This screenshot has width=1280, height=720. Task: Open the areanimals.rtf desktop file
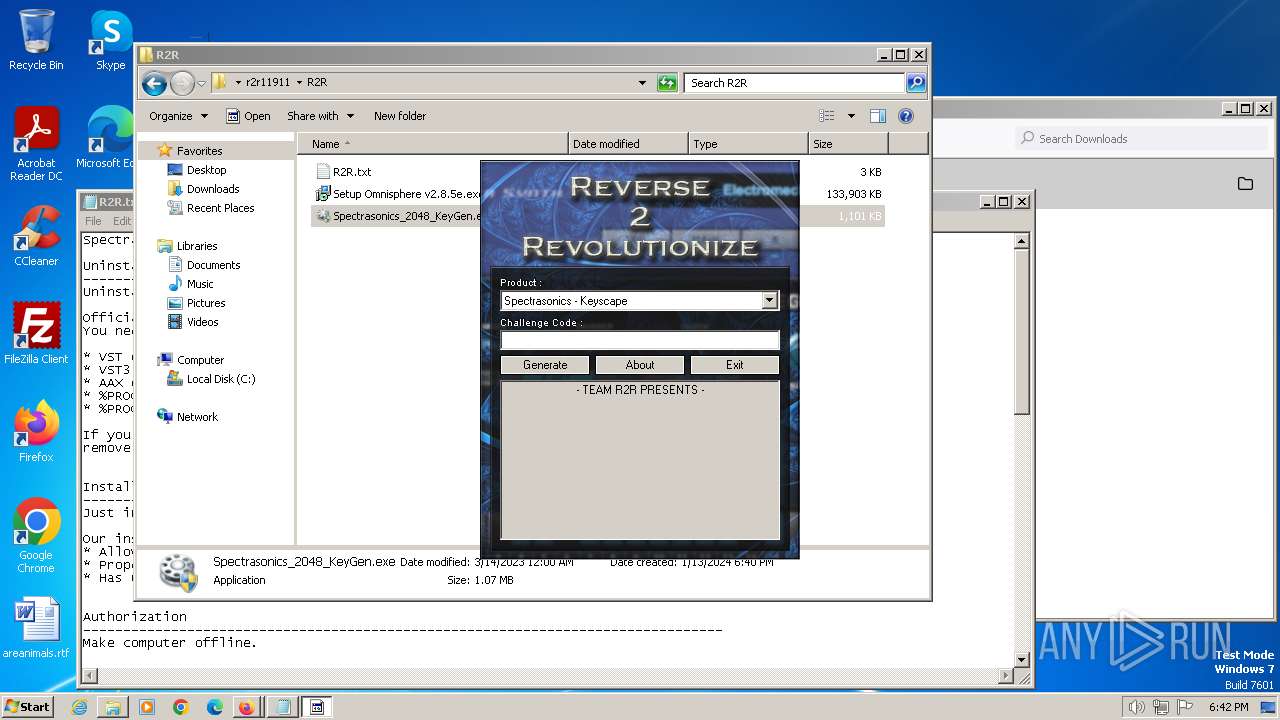pyautogui.click(x=36, y=628)
